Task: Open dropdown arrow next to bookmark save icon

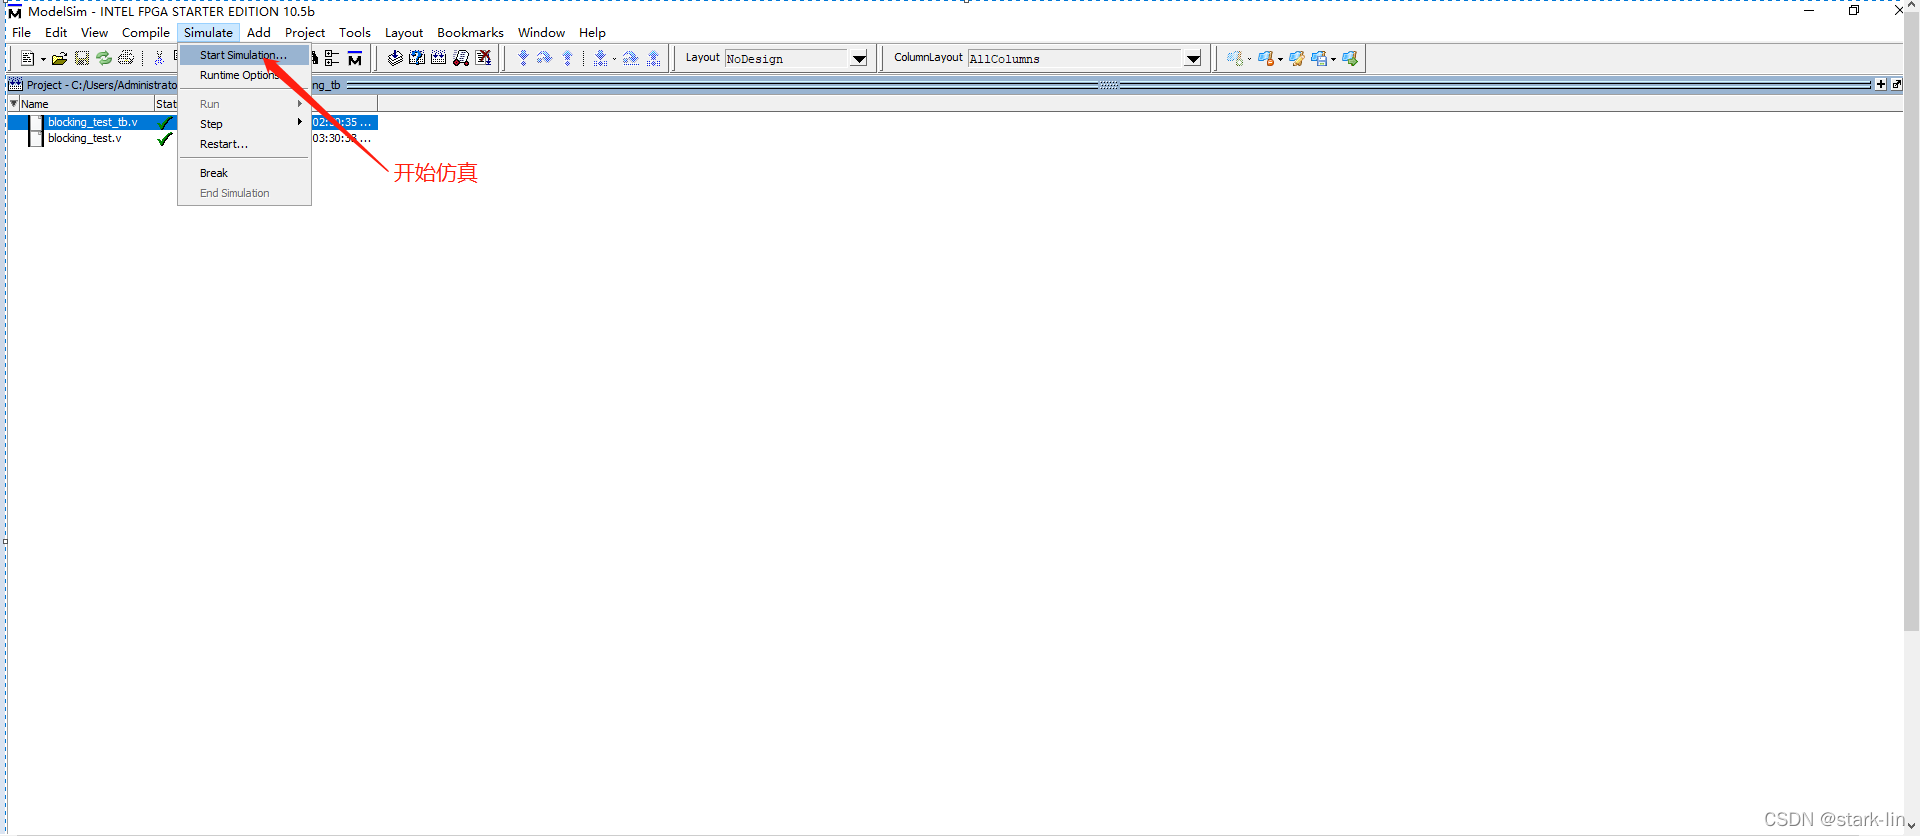Action: point(1333,59)
